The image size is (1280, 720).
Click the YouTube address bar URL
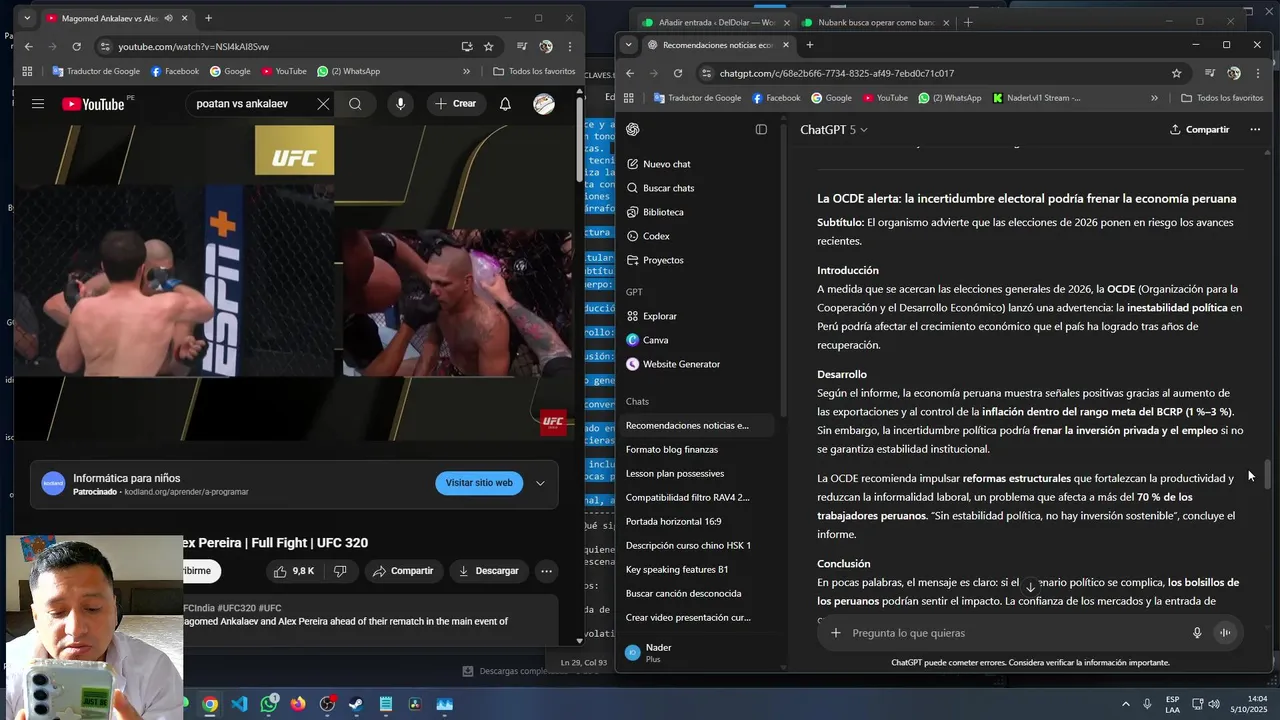(193, 46)
